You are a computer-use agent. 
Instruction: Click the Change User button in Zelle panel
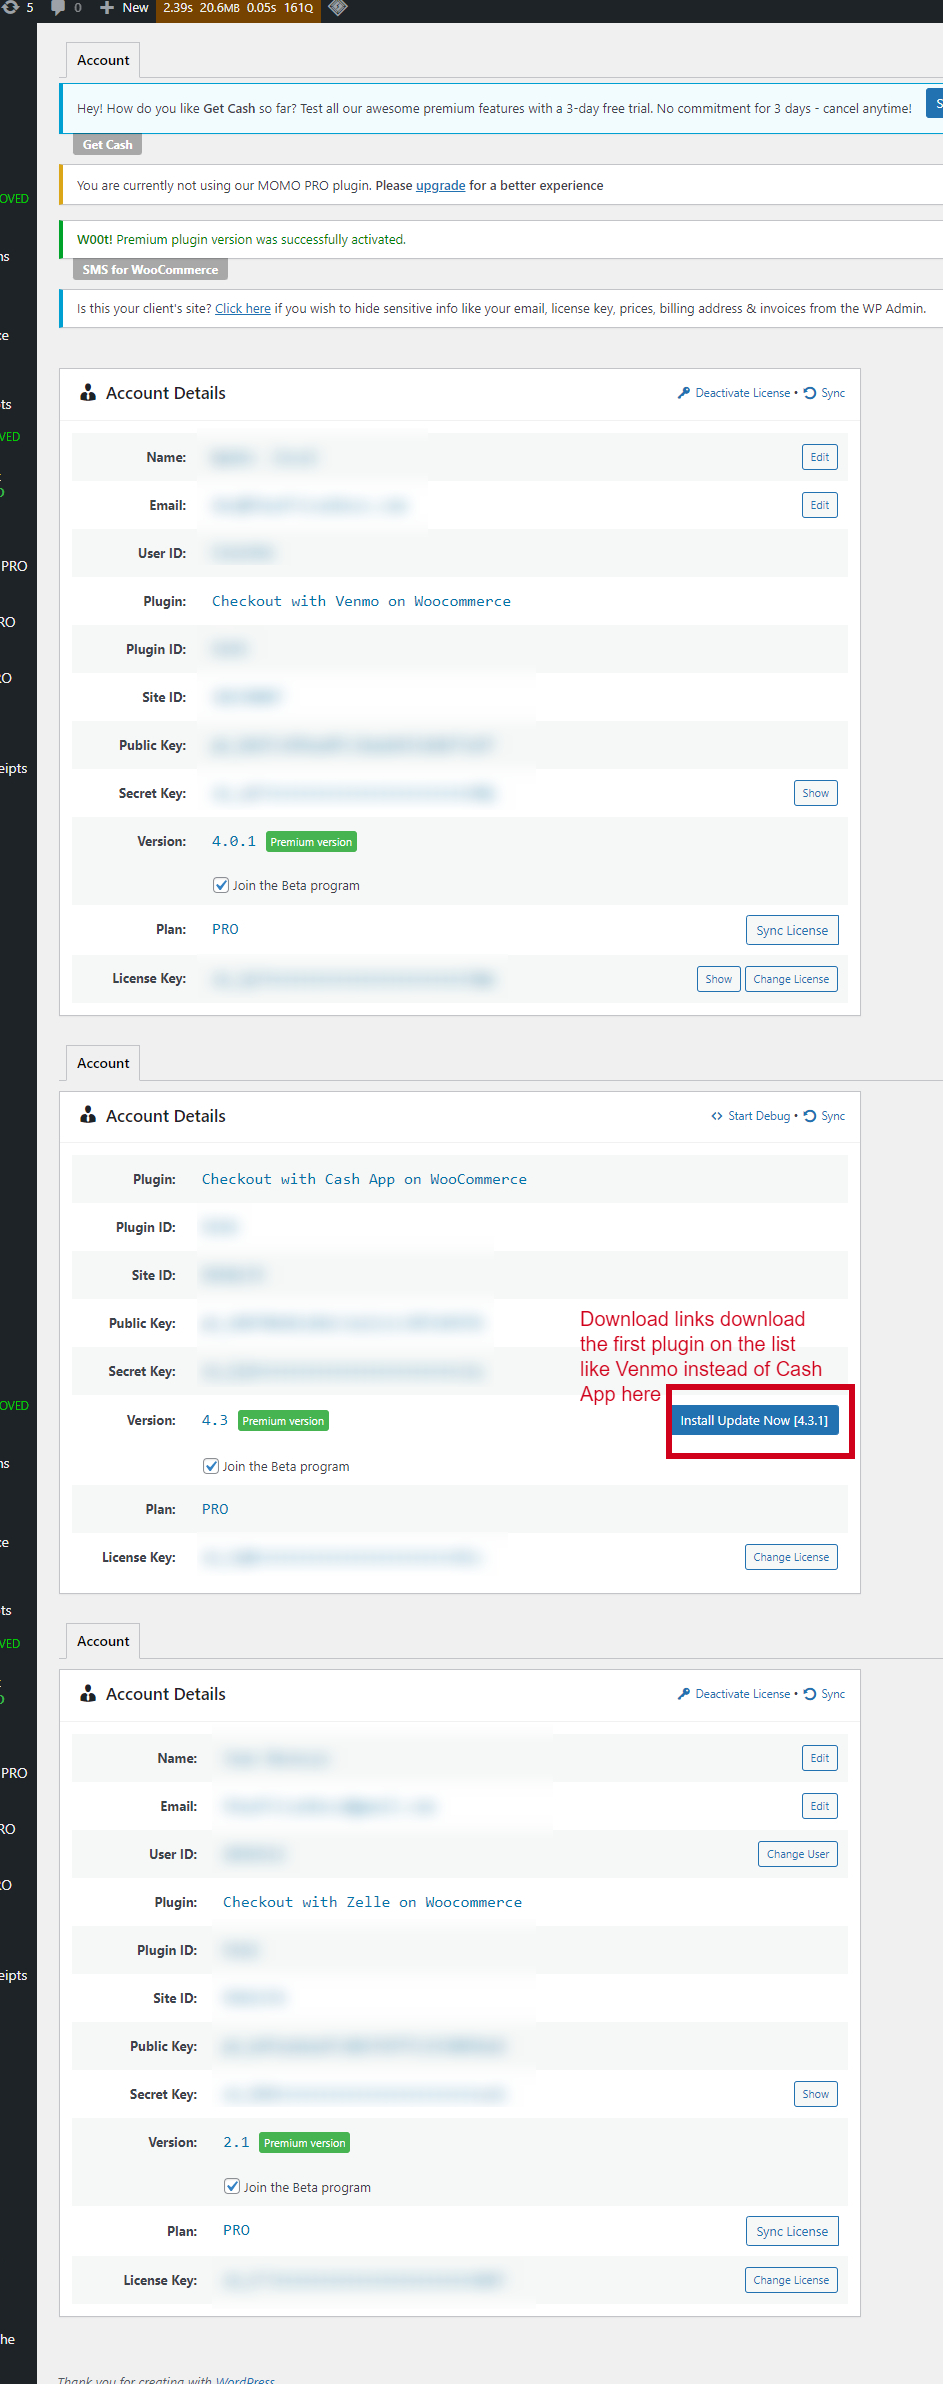point(798,1854)
